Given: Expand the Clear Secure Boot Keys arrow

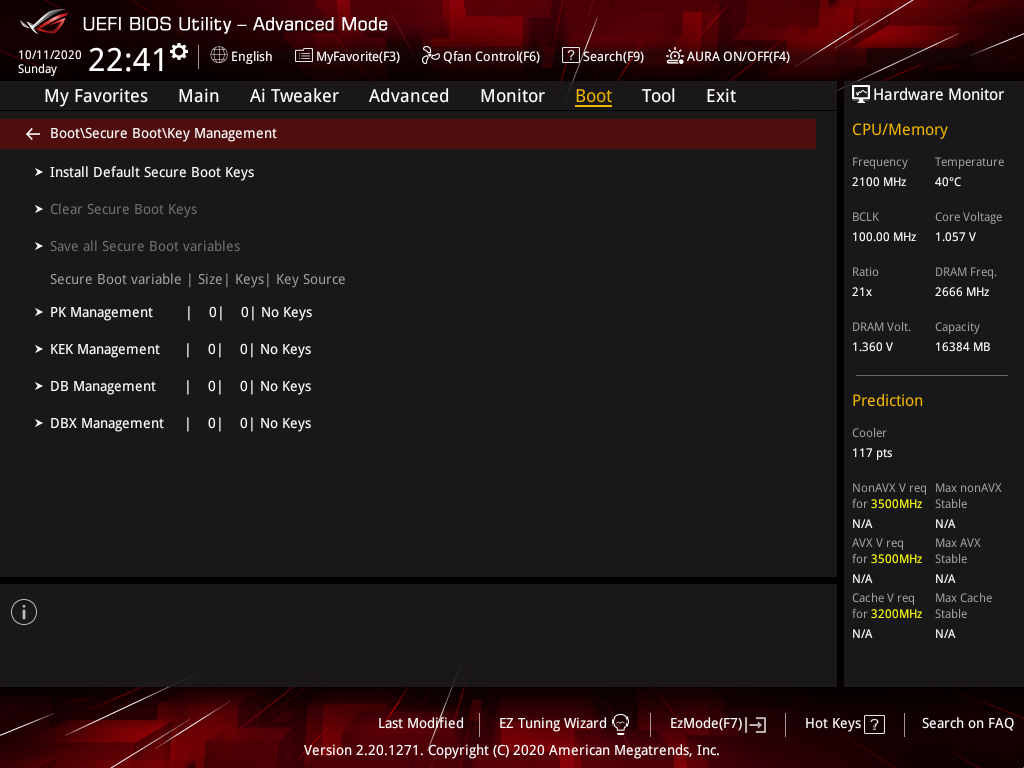Looking at the screenshot, I should point(39,210).
